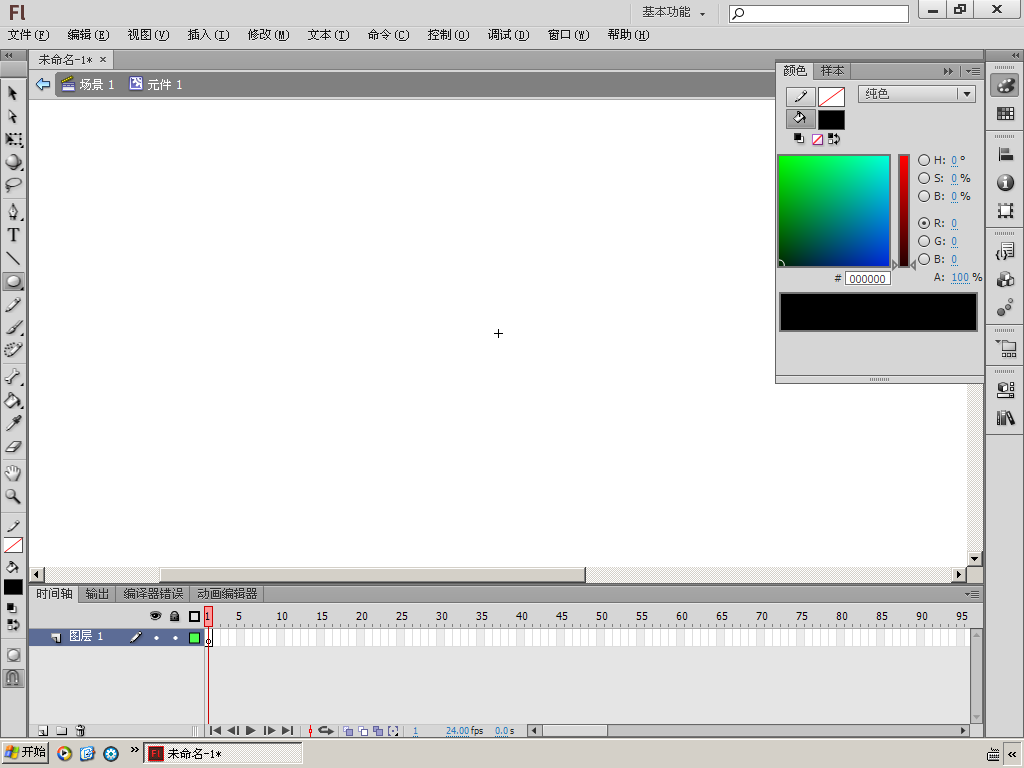Click the Play button in timeline
1024x768 pixels.
(250, 731)
